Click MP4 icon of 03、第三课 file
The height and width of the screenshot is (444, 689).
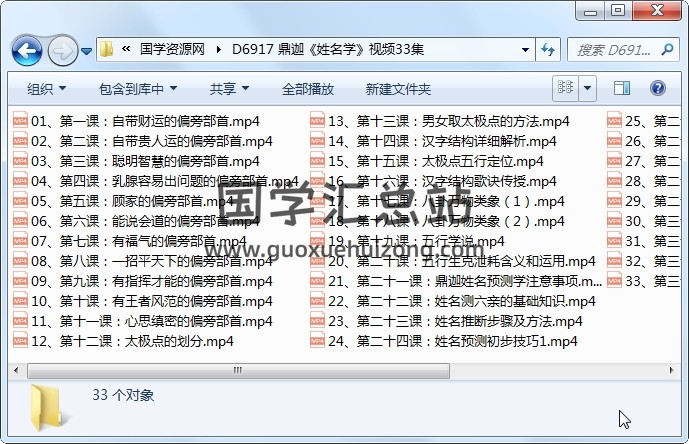click(20, 160)
